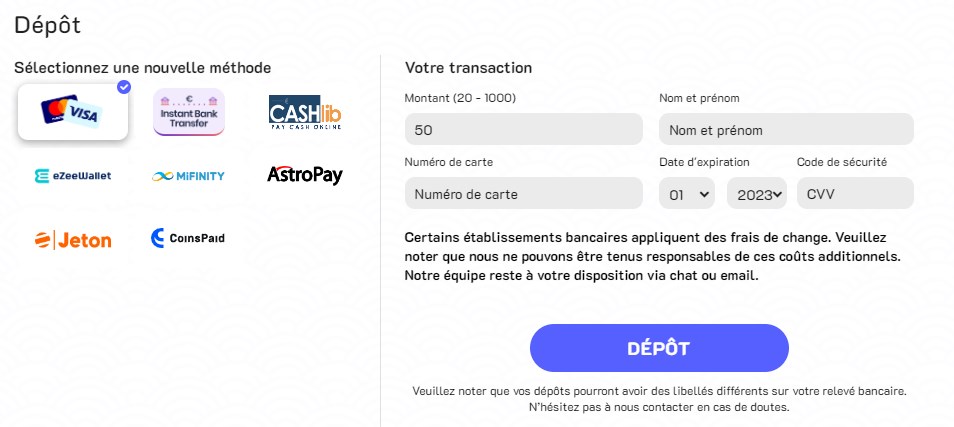Select AstroPay deposit option

point(305,176)
